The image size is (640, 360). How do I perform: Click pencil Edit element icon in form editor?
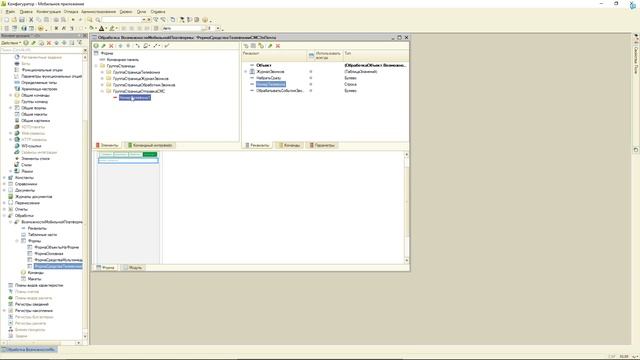104,46
